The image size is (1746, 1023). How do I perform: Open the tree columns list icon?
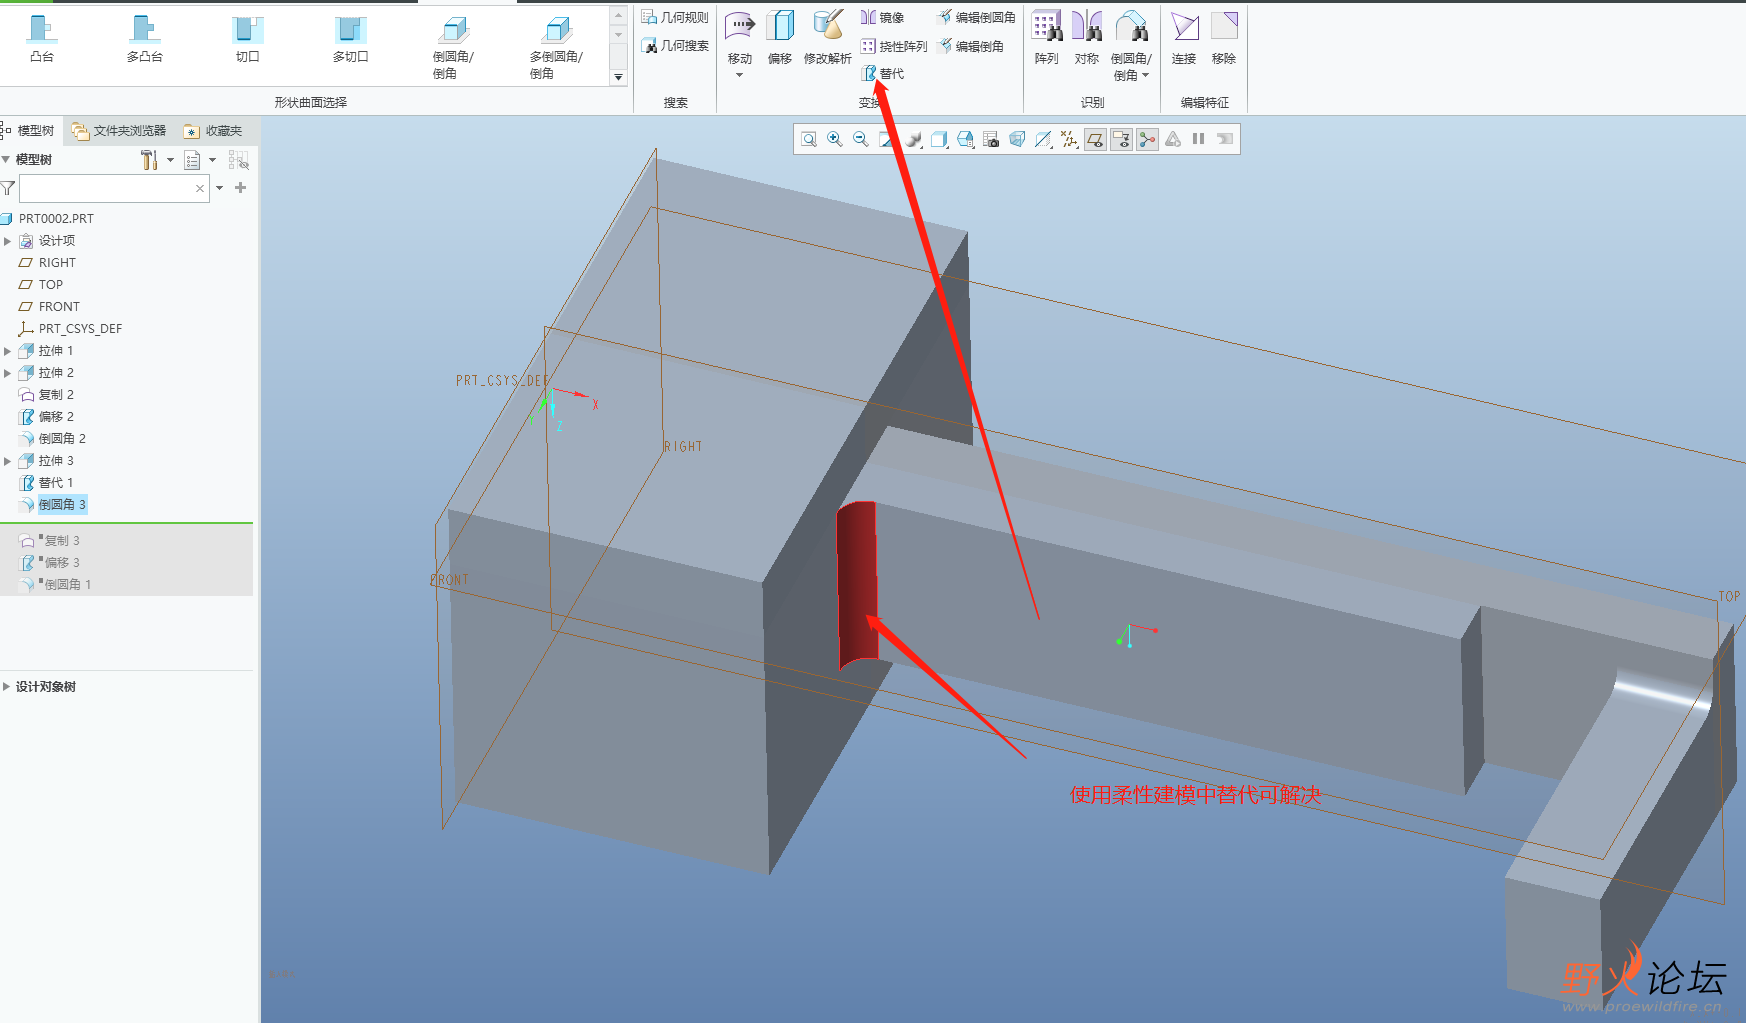click(x=193, y=160)
